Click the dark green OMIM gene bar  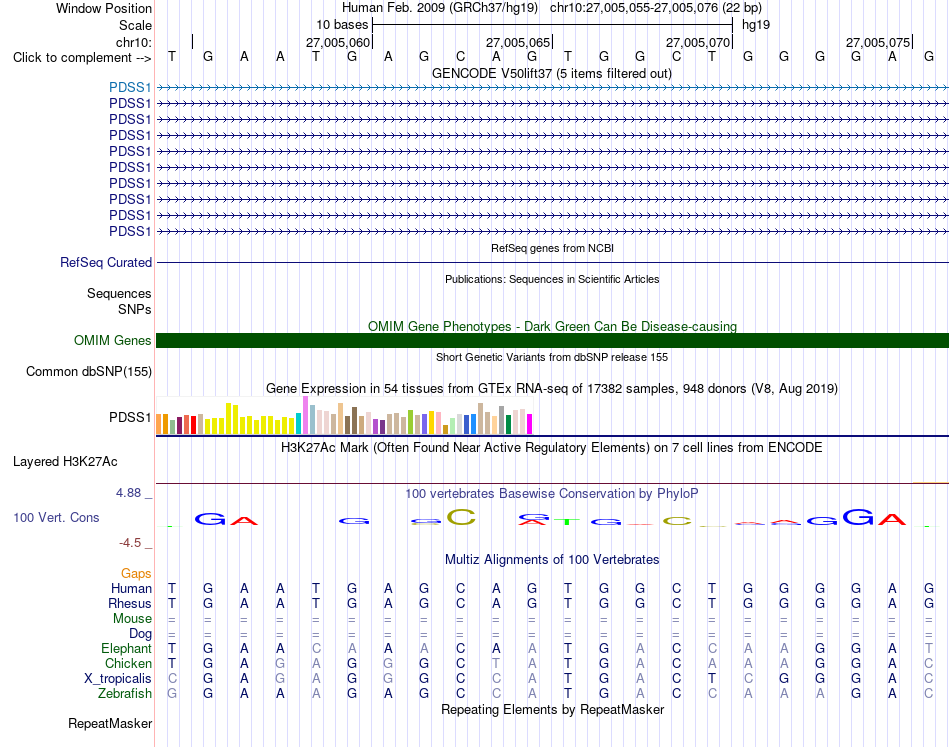point(552,340)
